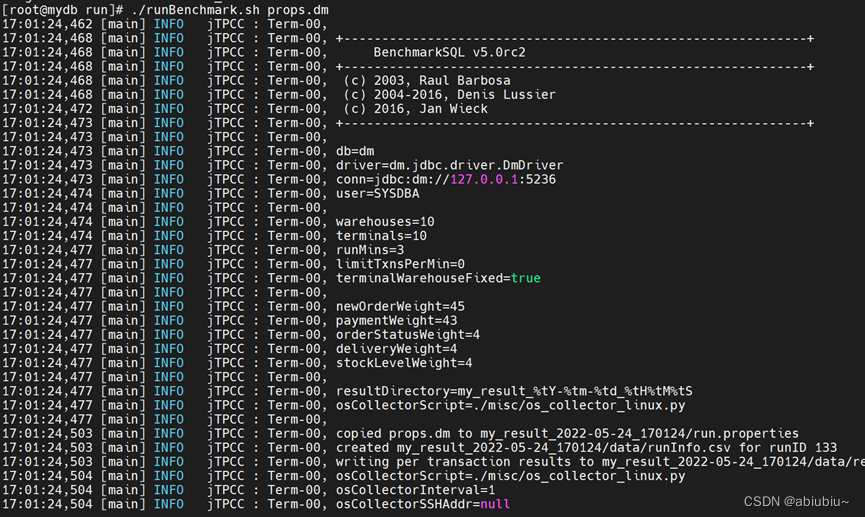Image resolution: width=865 pixels, height=517 pixels.
Task: Click the 'limitTxnsPerMin=0' value
Action: click(x=401, y=264)
